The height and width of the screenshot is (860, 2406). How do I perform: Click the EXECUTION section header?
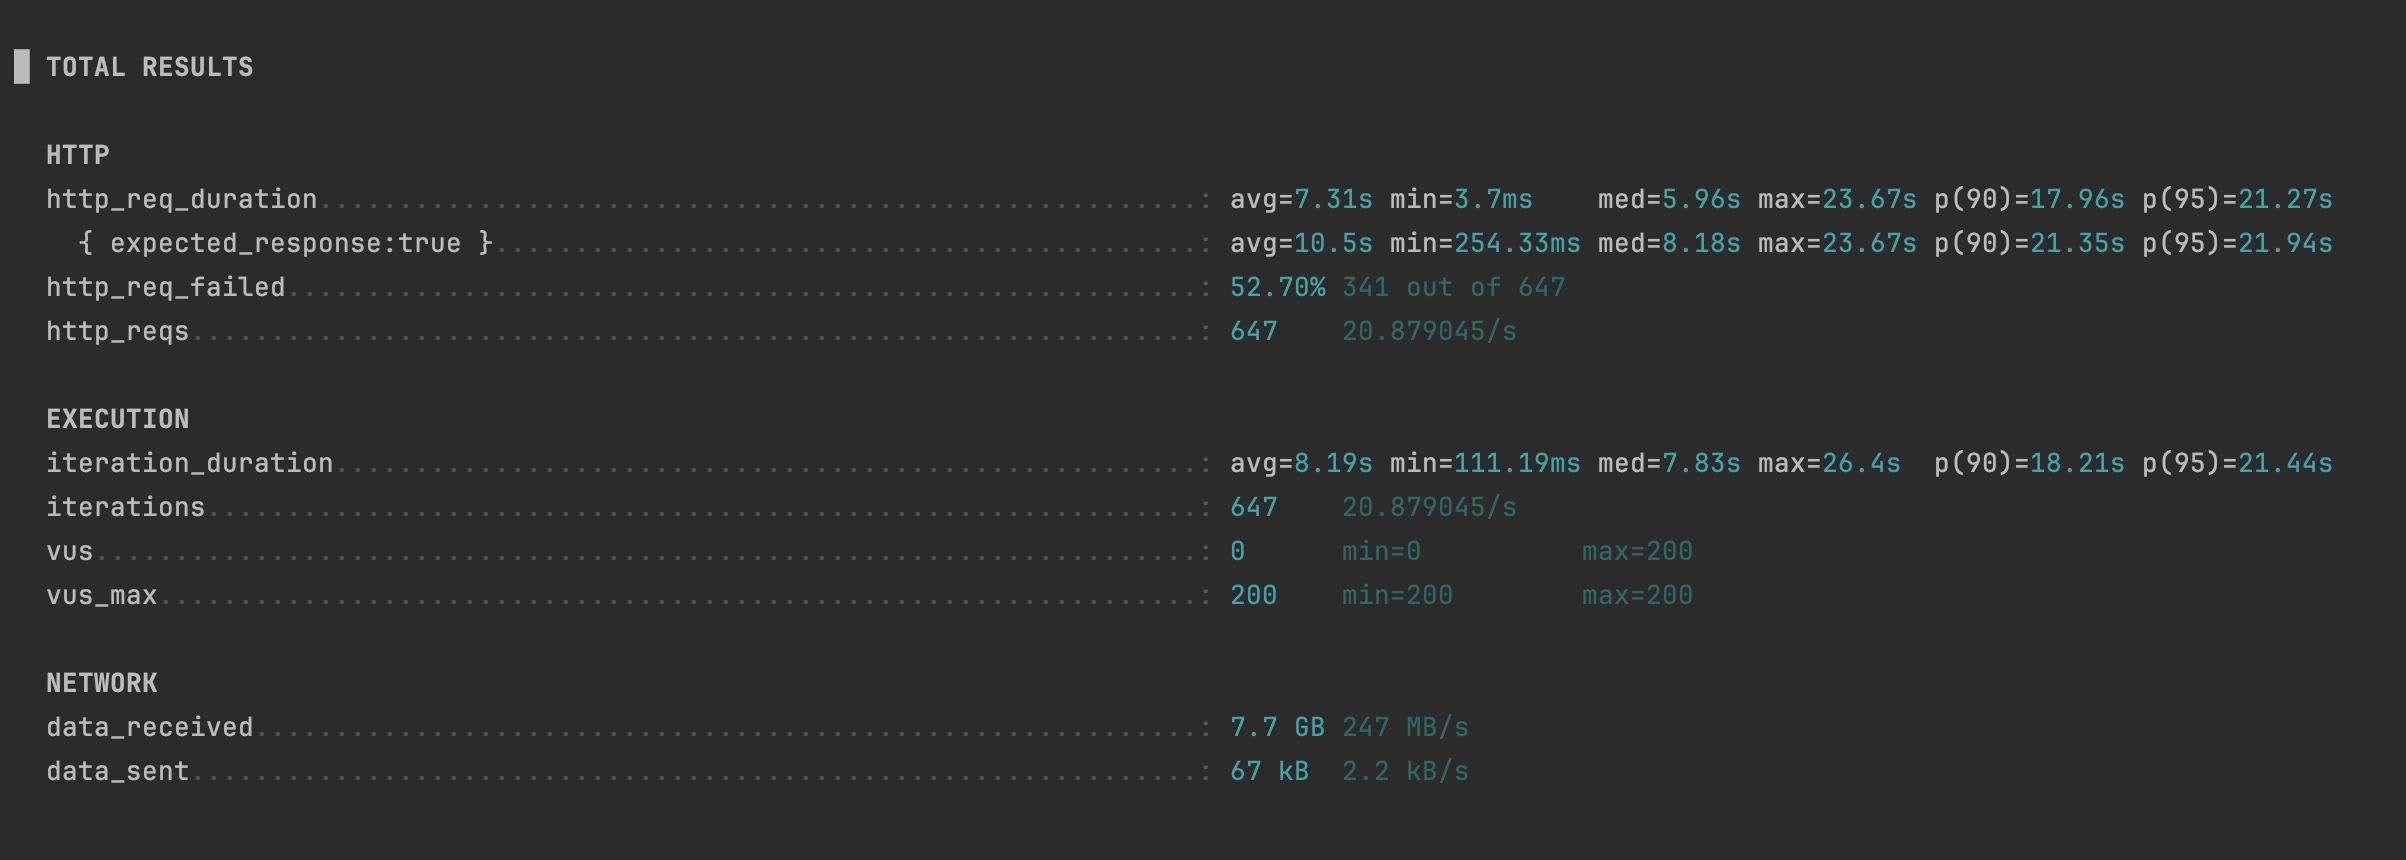[x=117, y=419]
